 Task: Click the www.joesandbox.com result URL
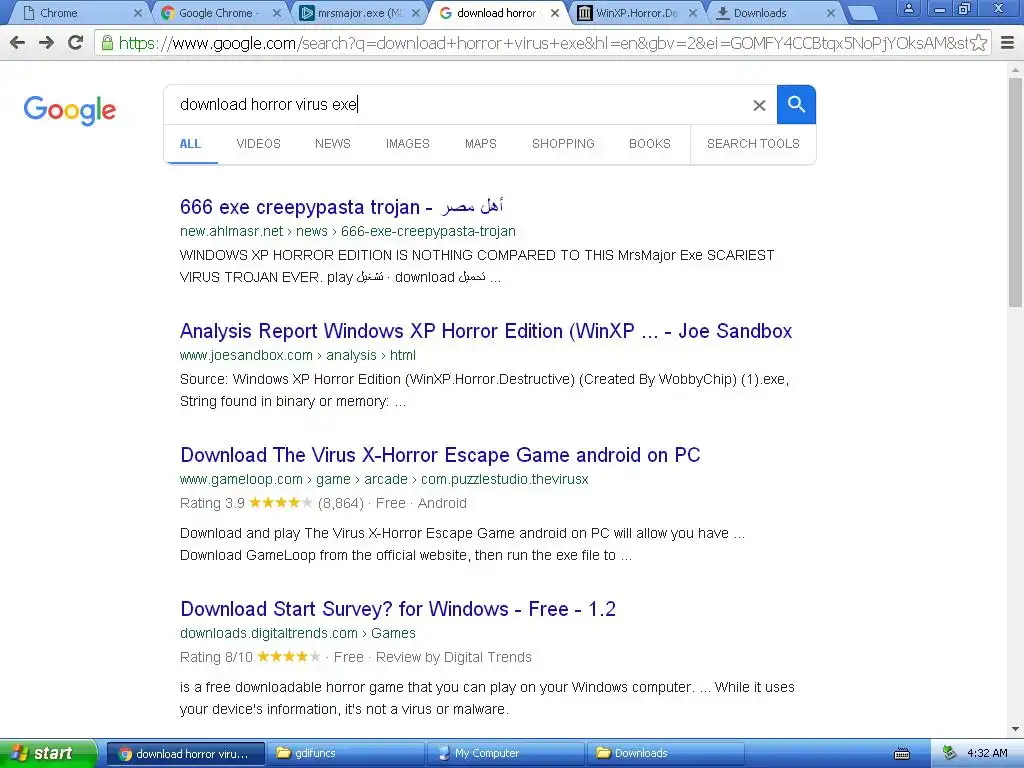tap(298, 355)
